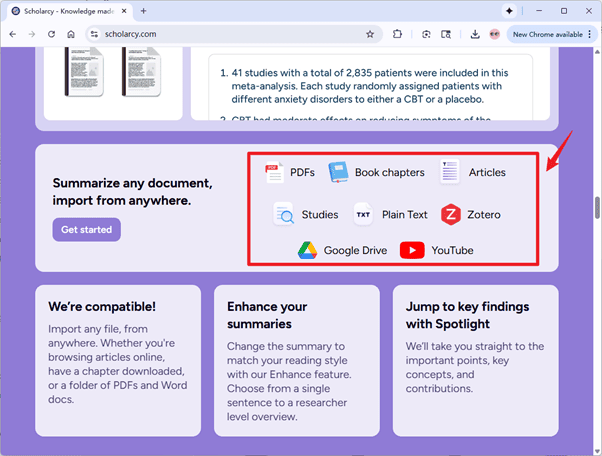The height and width of the screenshot is (456, 602).
Task: Bookmark this page with star icon
Action: pyautogui.click(x=370, y=34)
